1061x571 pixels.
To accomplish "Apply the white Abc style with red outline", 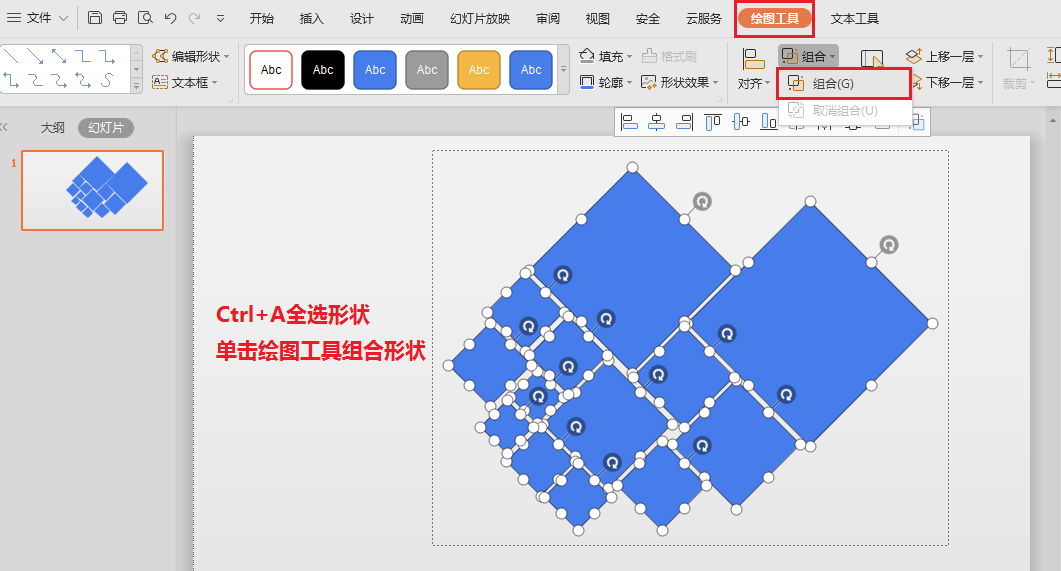I will 271,70.
